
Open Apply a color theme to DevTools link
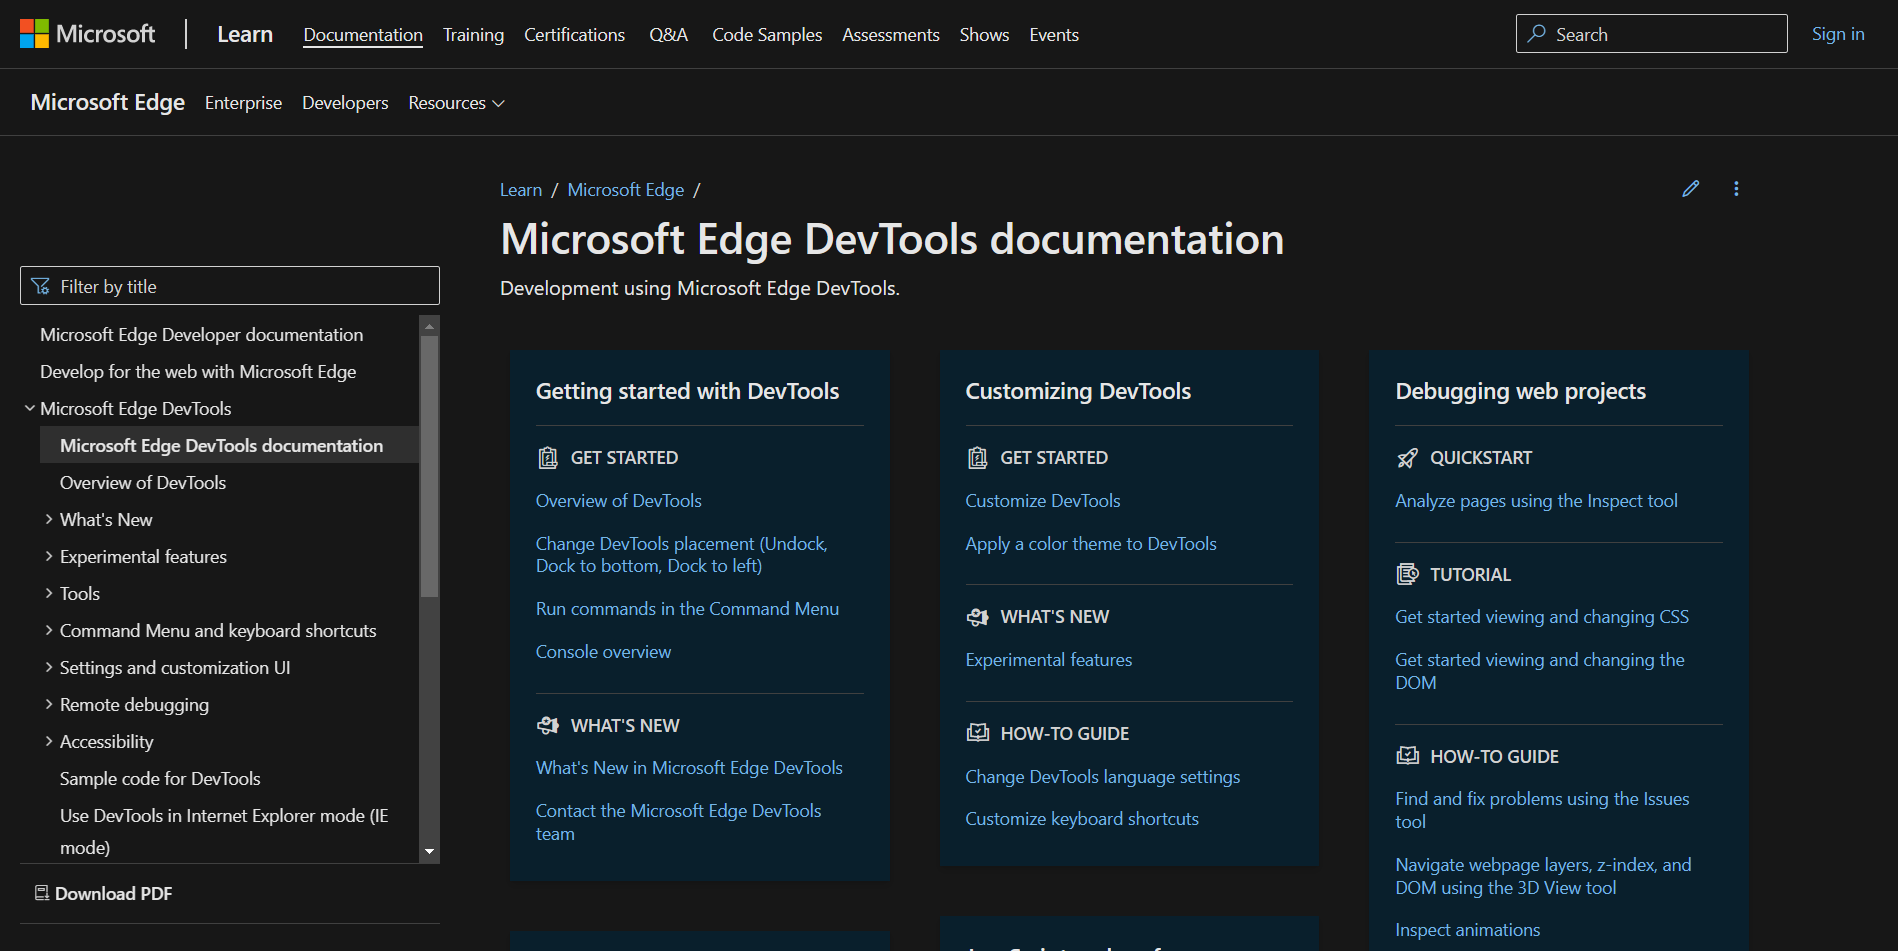[1091, 544]
